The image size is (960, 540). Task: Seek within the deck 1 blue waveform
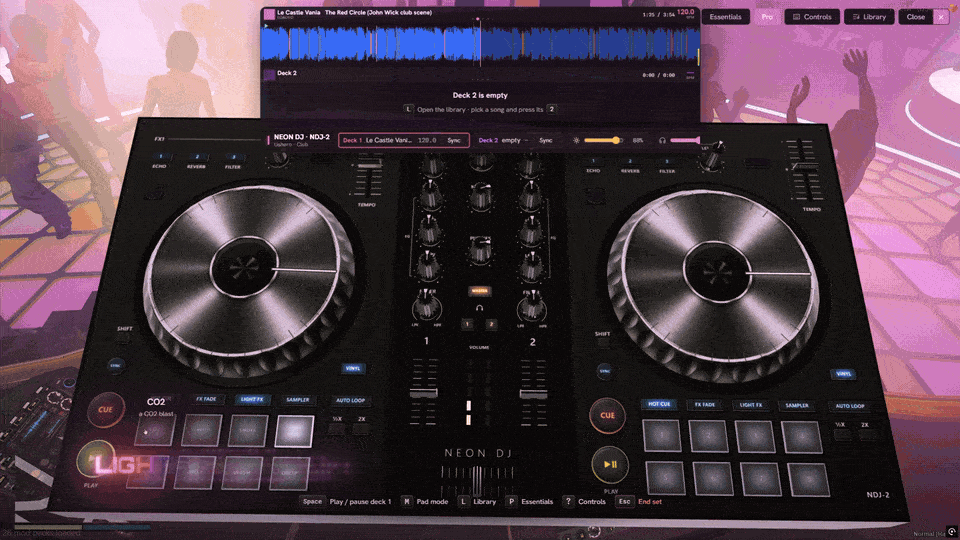(x=480, y=44)
